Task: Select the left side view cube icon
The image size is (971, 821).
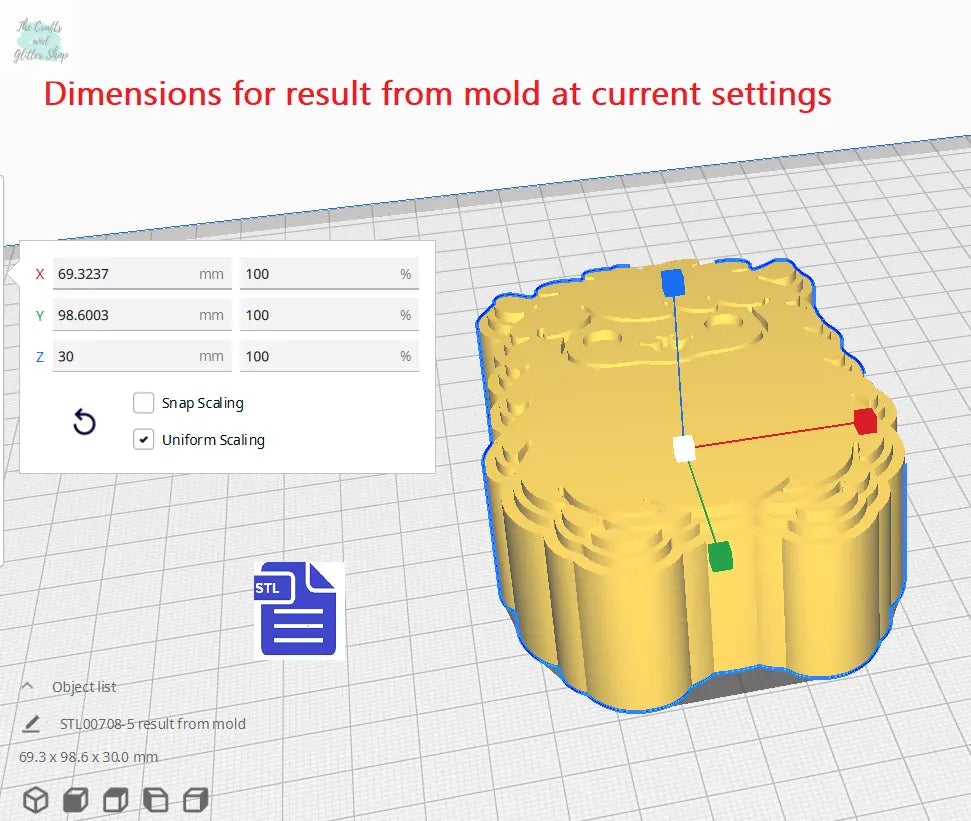Action: (x=156, y=800)
